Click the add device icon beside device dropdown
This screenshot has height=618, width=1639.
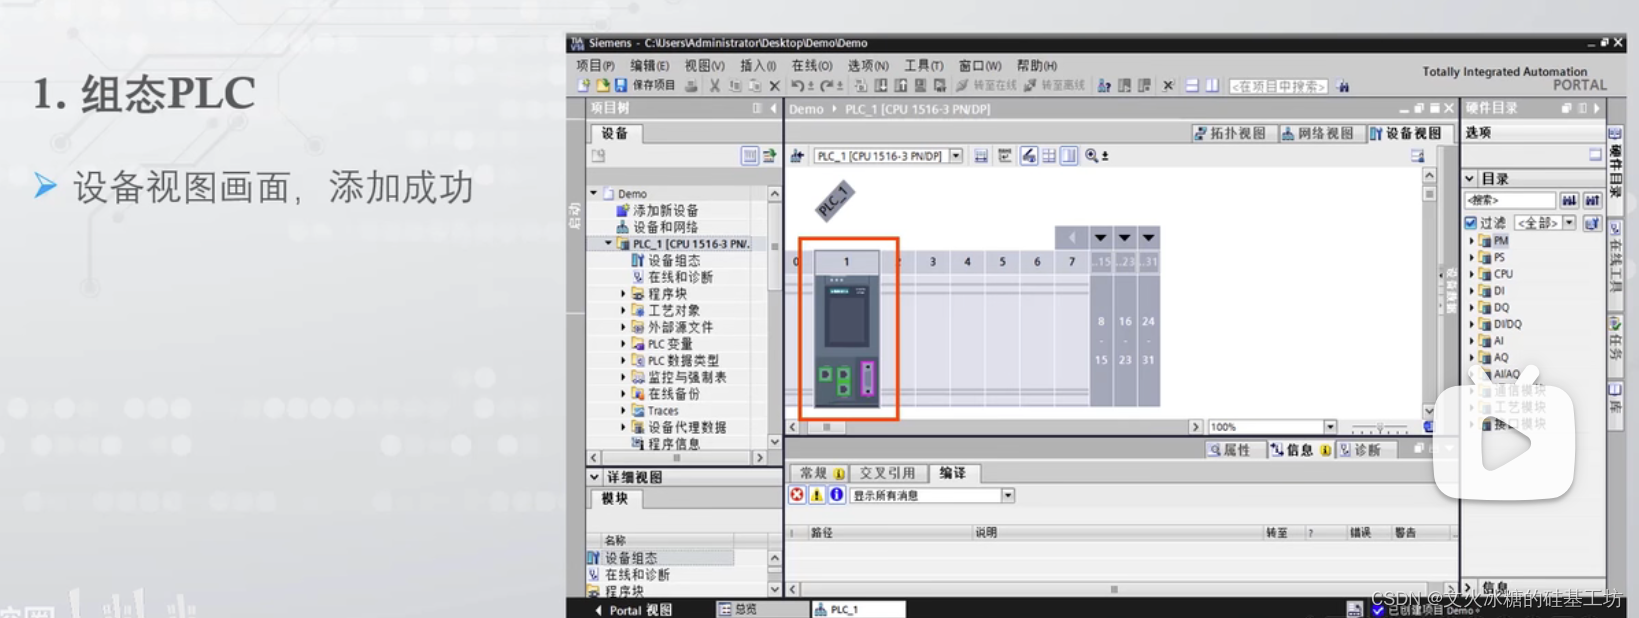[x=797, y=156]
